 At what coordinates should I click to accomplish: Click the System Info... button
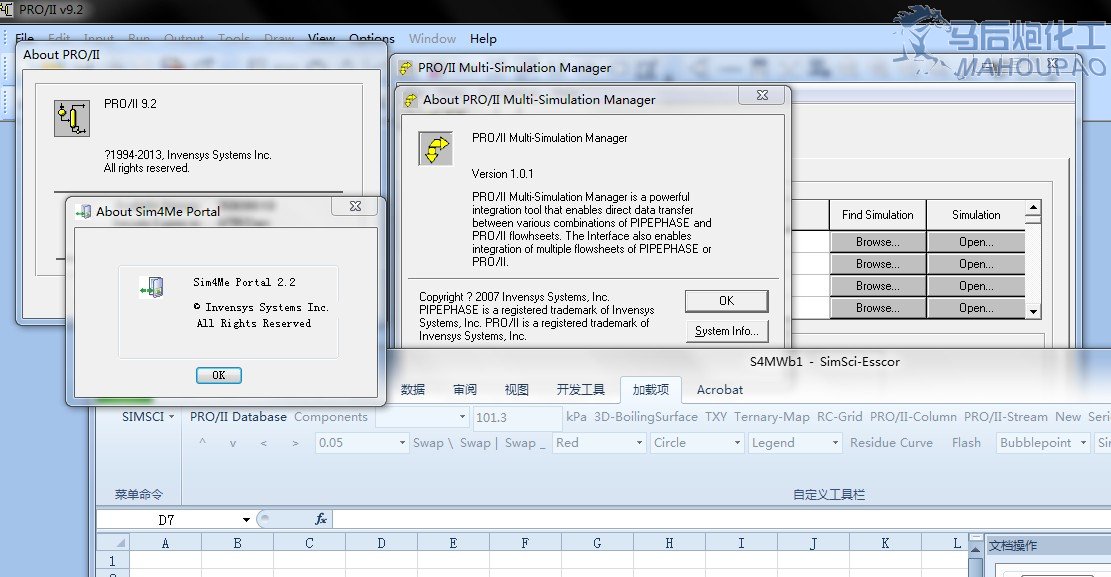point(726,331)
